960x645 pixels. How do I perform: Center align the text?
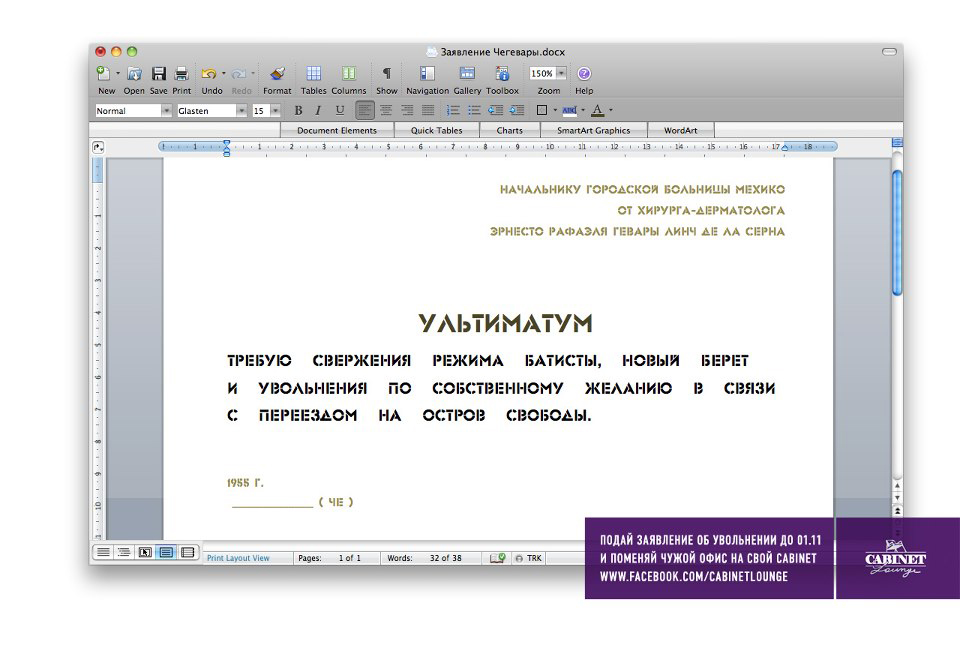coord(386,111)
